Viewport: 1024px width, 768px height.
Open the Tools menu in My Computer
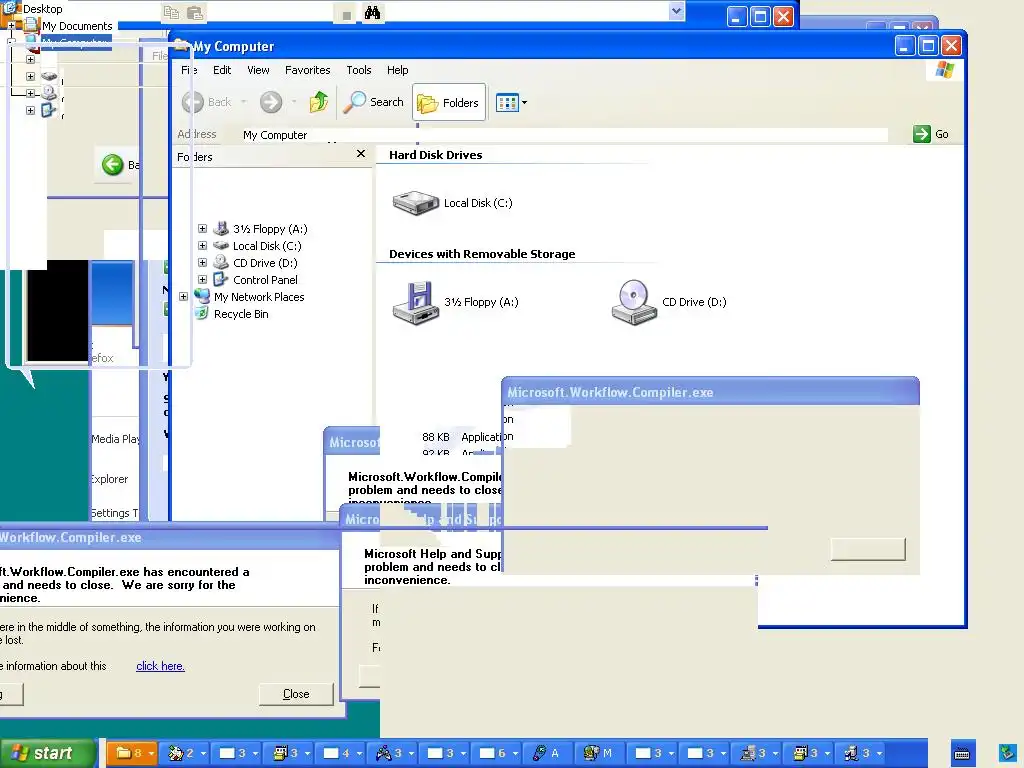click(359, 70)
